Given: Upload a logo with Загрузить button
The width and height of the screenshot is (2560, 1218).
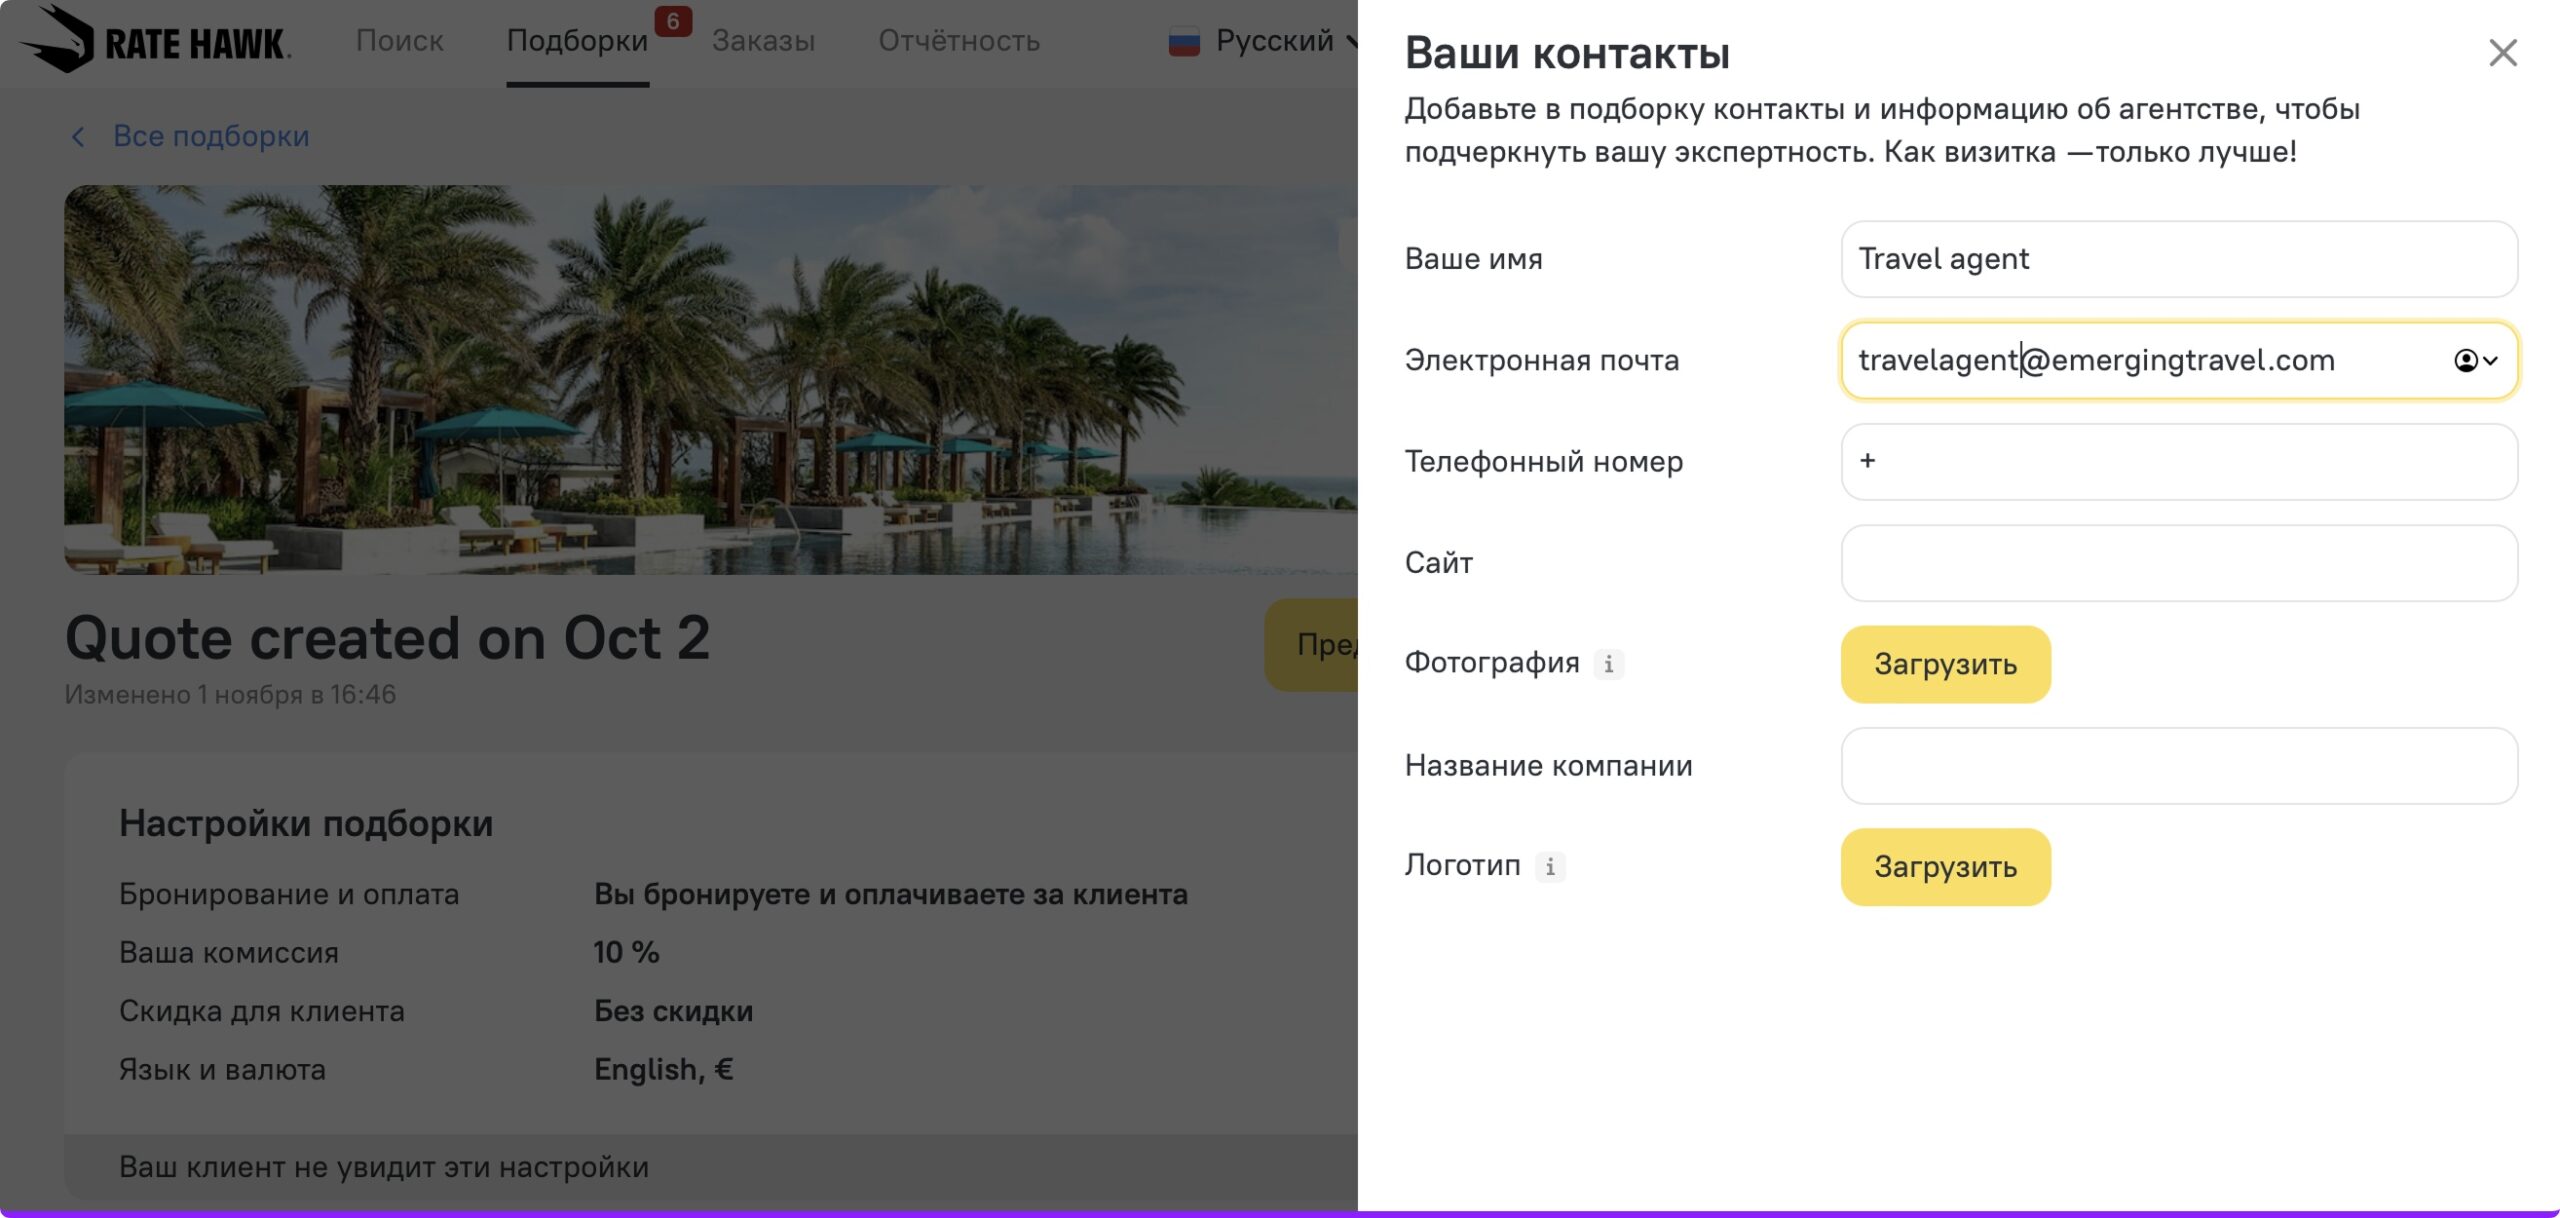Looking at the screenshot, I should (1945, 866).
